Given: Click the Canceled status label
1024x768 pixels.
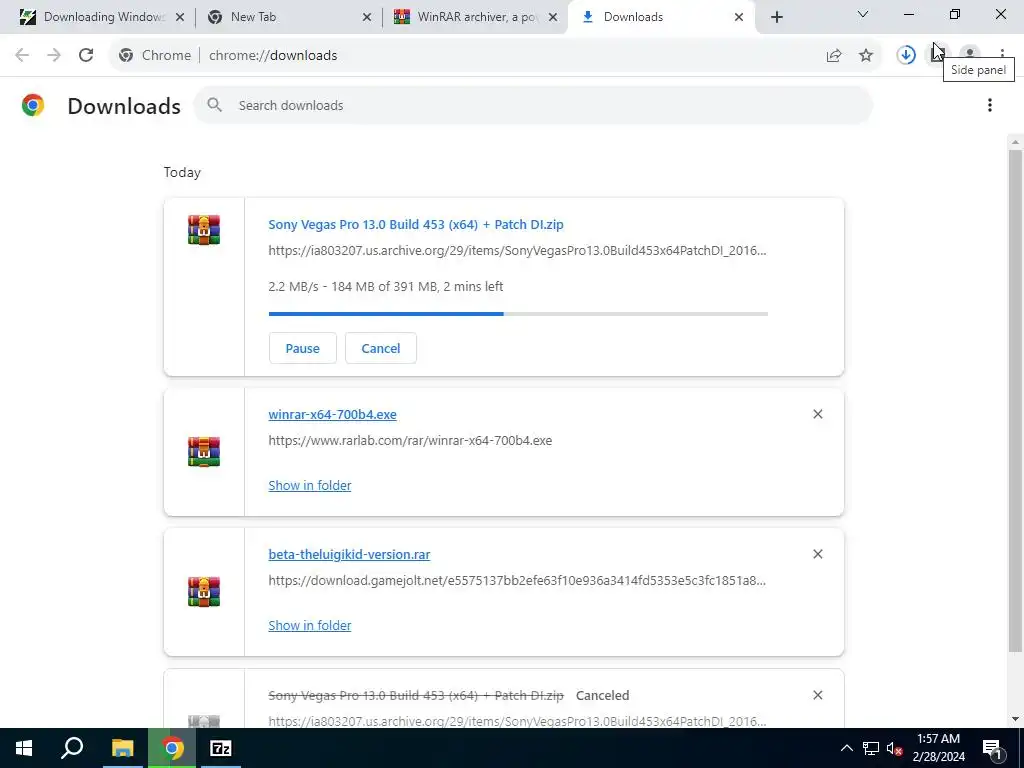Looking at the screenshot, I should [602, 695].
